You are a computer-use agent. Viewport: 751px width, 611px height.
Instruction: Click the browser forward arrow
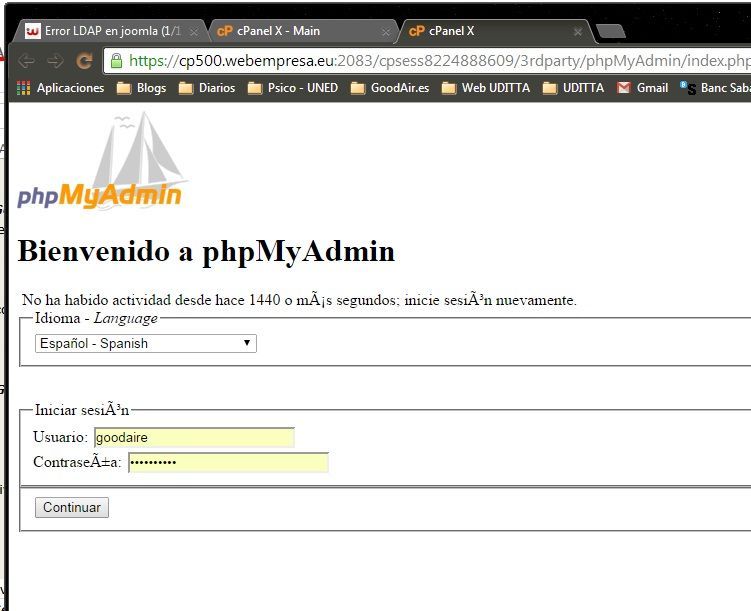[x=56, y=61]
